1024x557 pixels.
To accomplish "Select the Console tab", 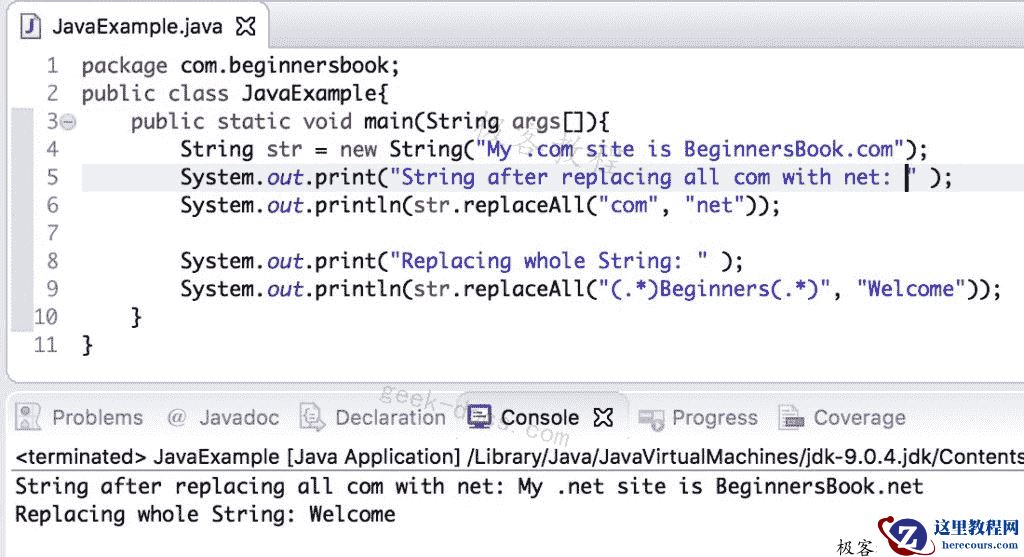I will pyautogui.click(x=539, y=417).
